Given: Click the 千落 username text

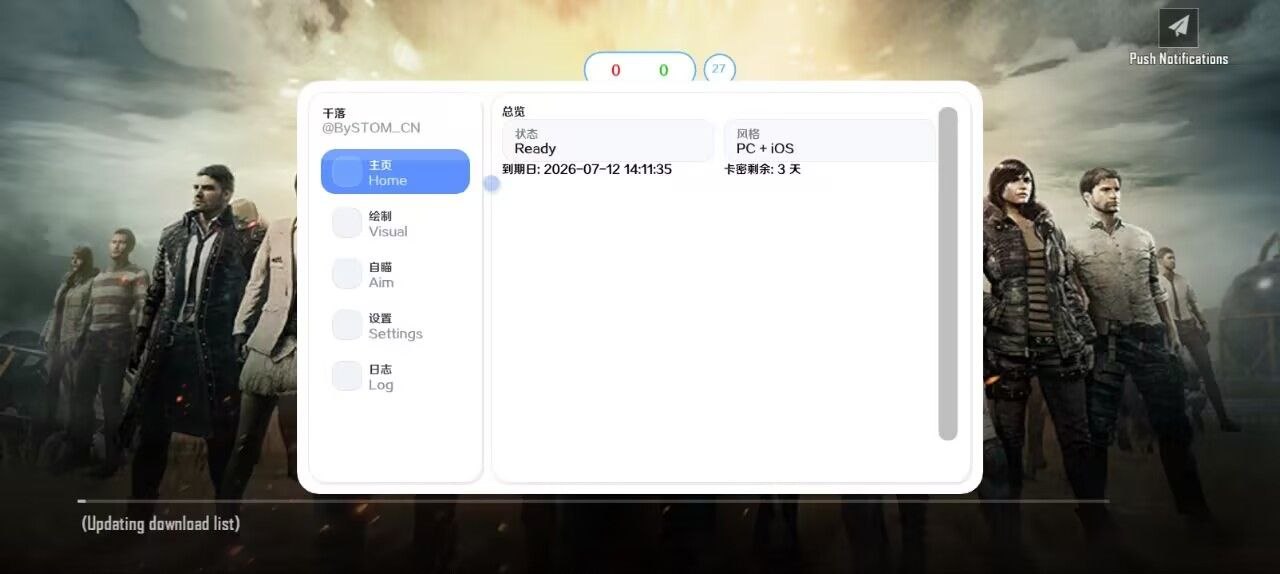Looking at the screenshot, I should pos(333,114).
